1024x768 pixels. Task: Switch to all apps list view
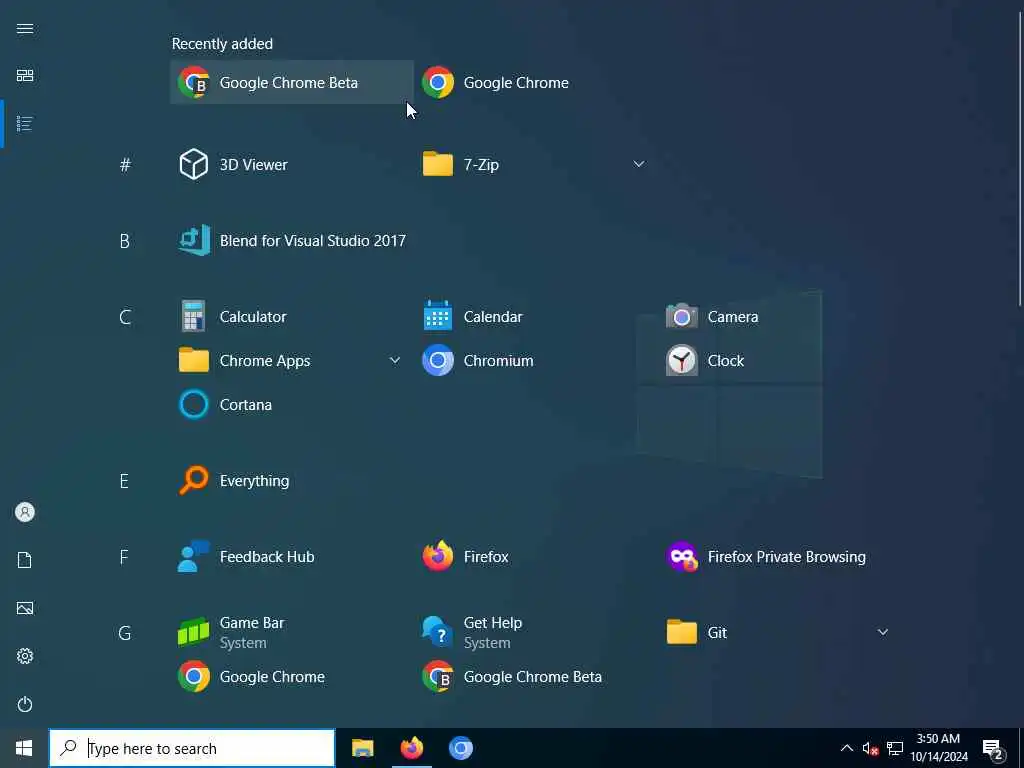tap(25, 123)
